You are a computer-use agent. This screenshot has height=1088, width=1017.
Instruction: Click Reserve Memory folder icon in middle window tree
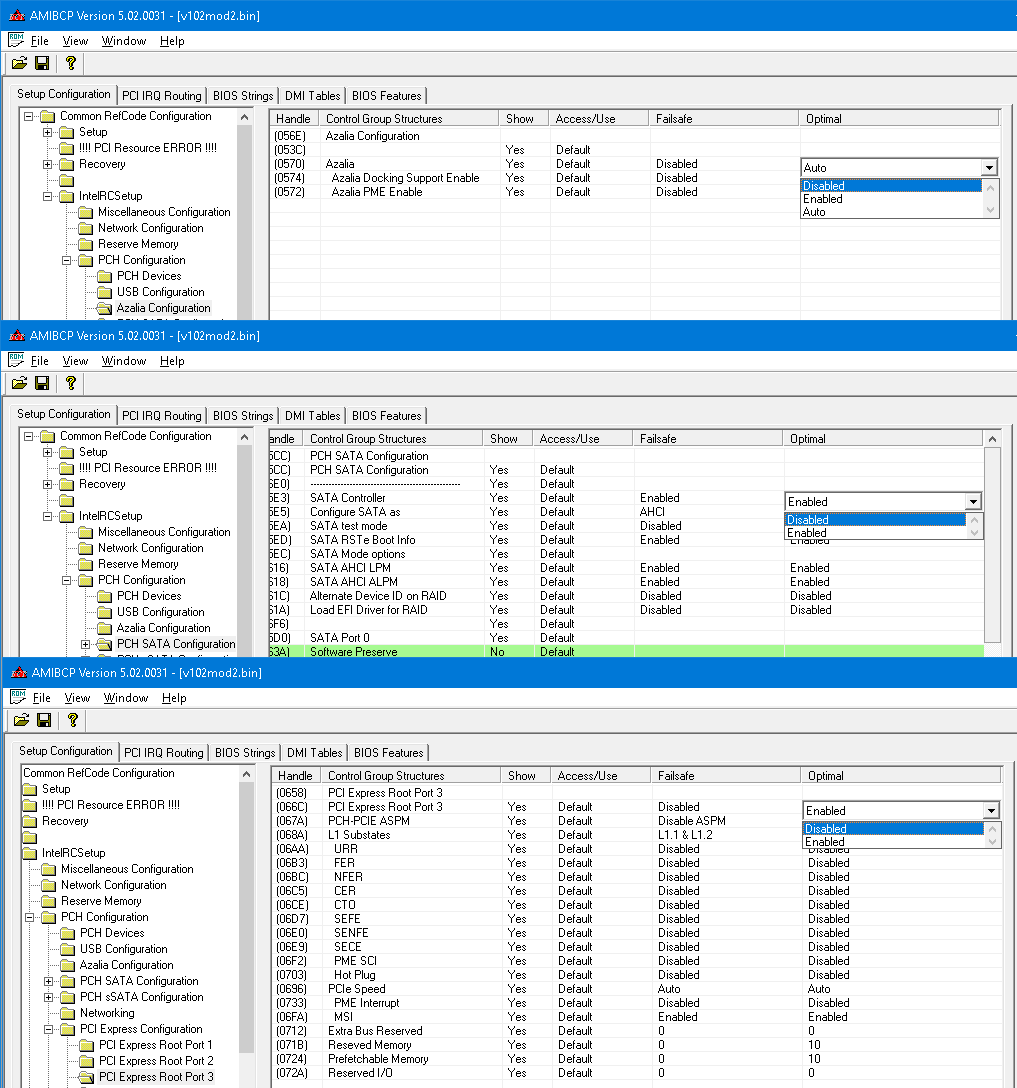[85, 564]
